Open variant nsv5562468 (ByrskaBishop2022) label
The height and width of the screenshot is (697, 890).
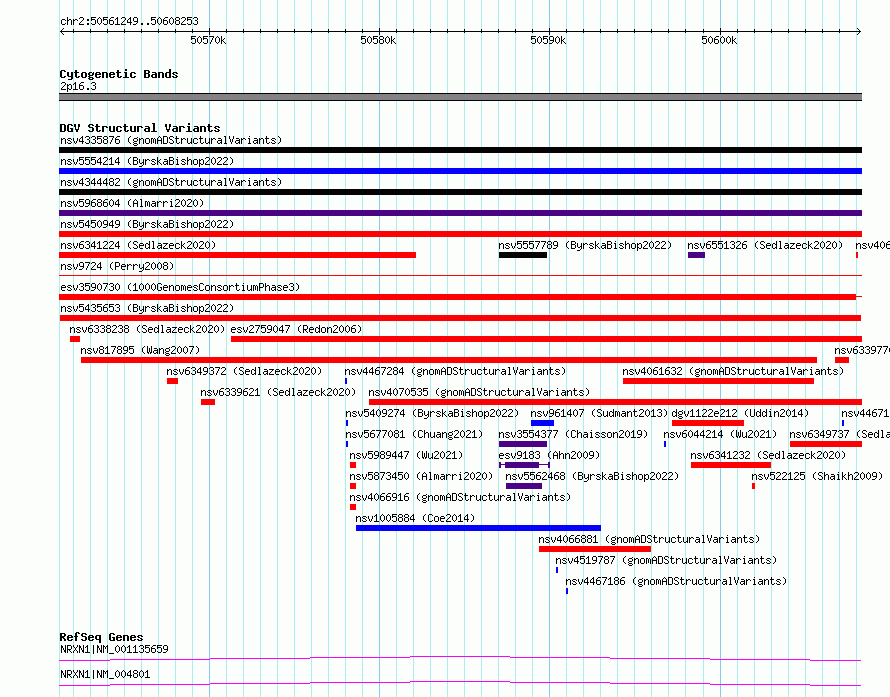(x=592, y=476)
